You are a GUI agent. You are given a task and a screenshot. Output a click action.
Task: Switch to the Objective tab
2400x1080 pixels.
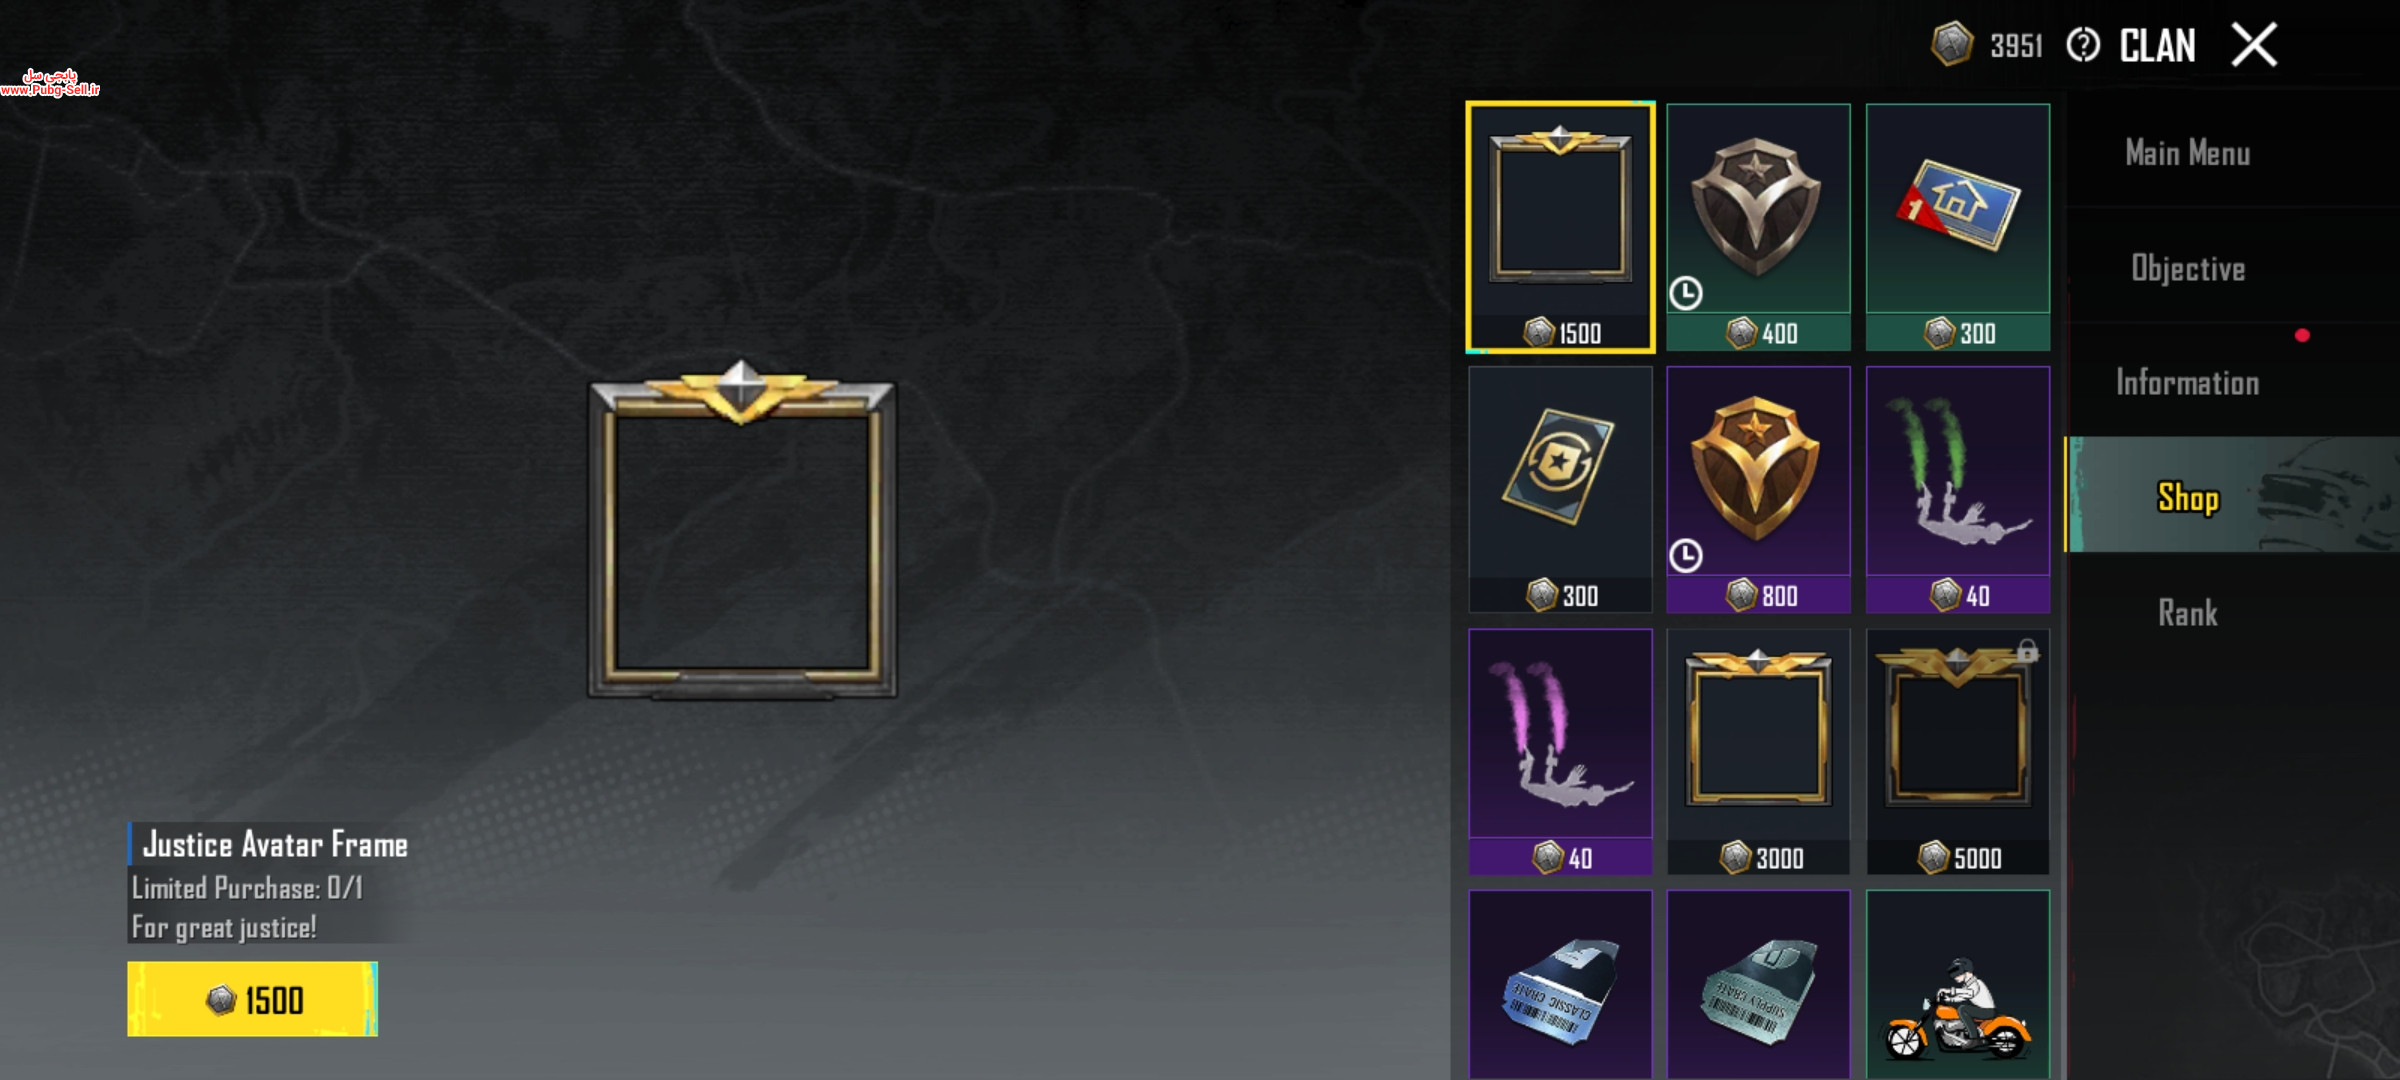2188,268
